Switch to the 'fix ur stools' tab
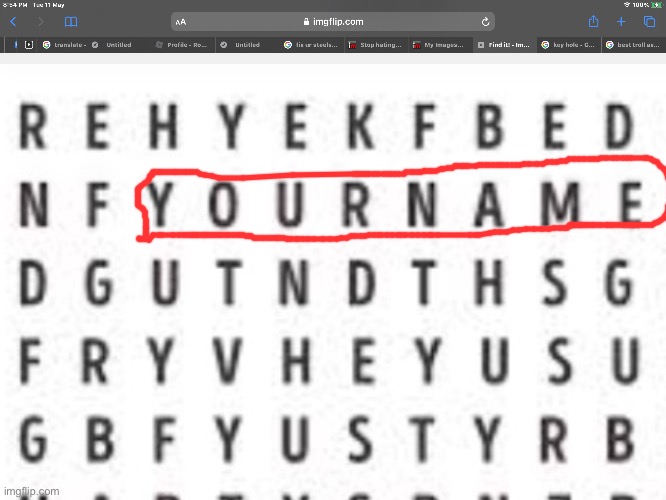Image resolution: width=666 pixels, height=500 pixels. coord(310,44)
